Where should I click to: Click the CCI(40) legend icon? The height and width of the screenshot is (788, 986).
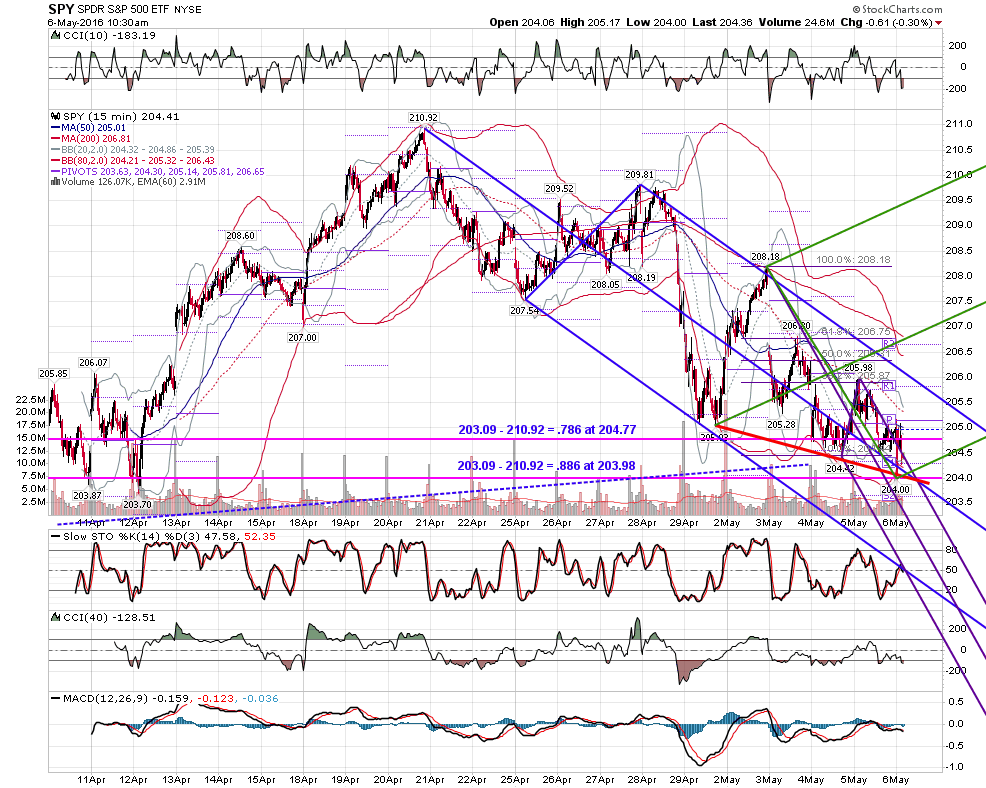coord(55,618)
